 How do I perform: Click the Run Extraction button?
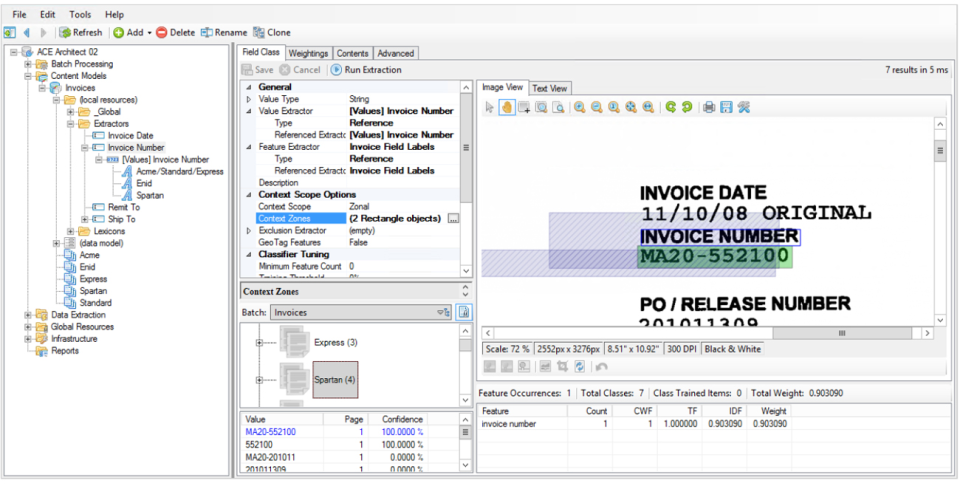(x=366, y=70)
